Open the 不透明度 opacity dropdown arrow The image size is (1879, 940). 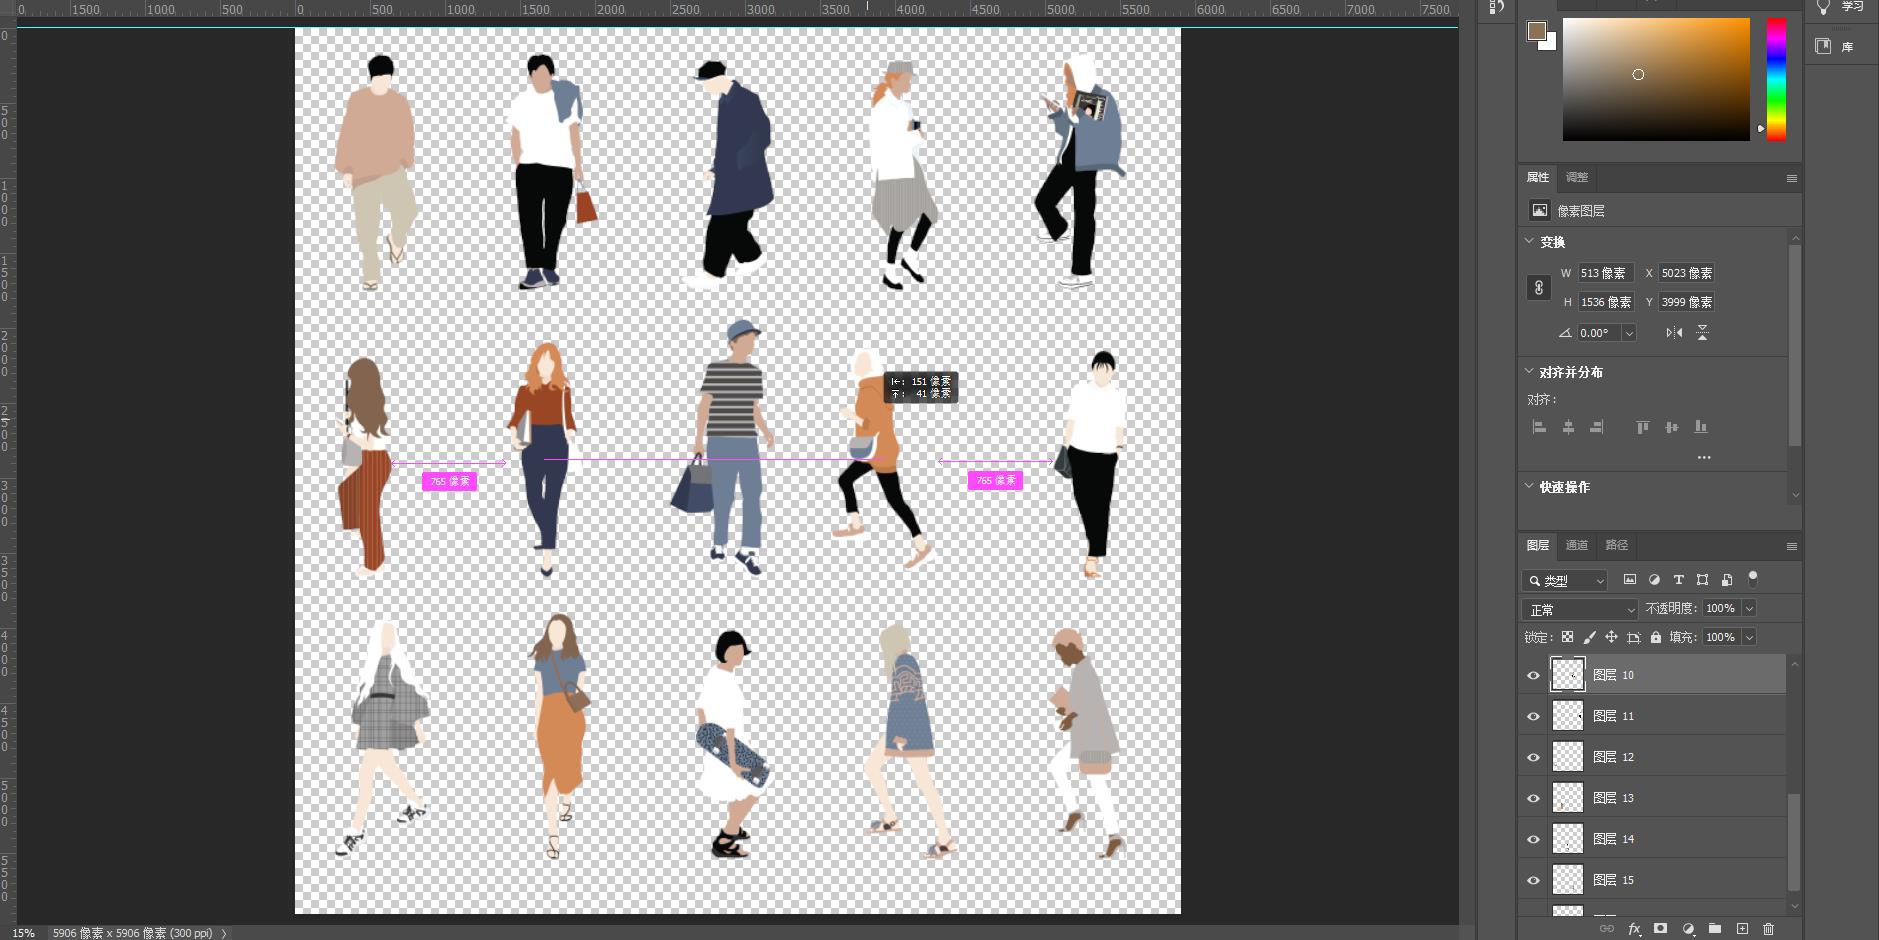pos(1749,608)
